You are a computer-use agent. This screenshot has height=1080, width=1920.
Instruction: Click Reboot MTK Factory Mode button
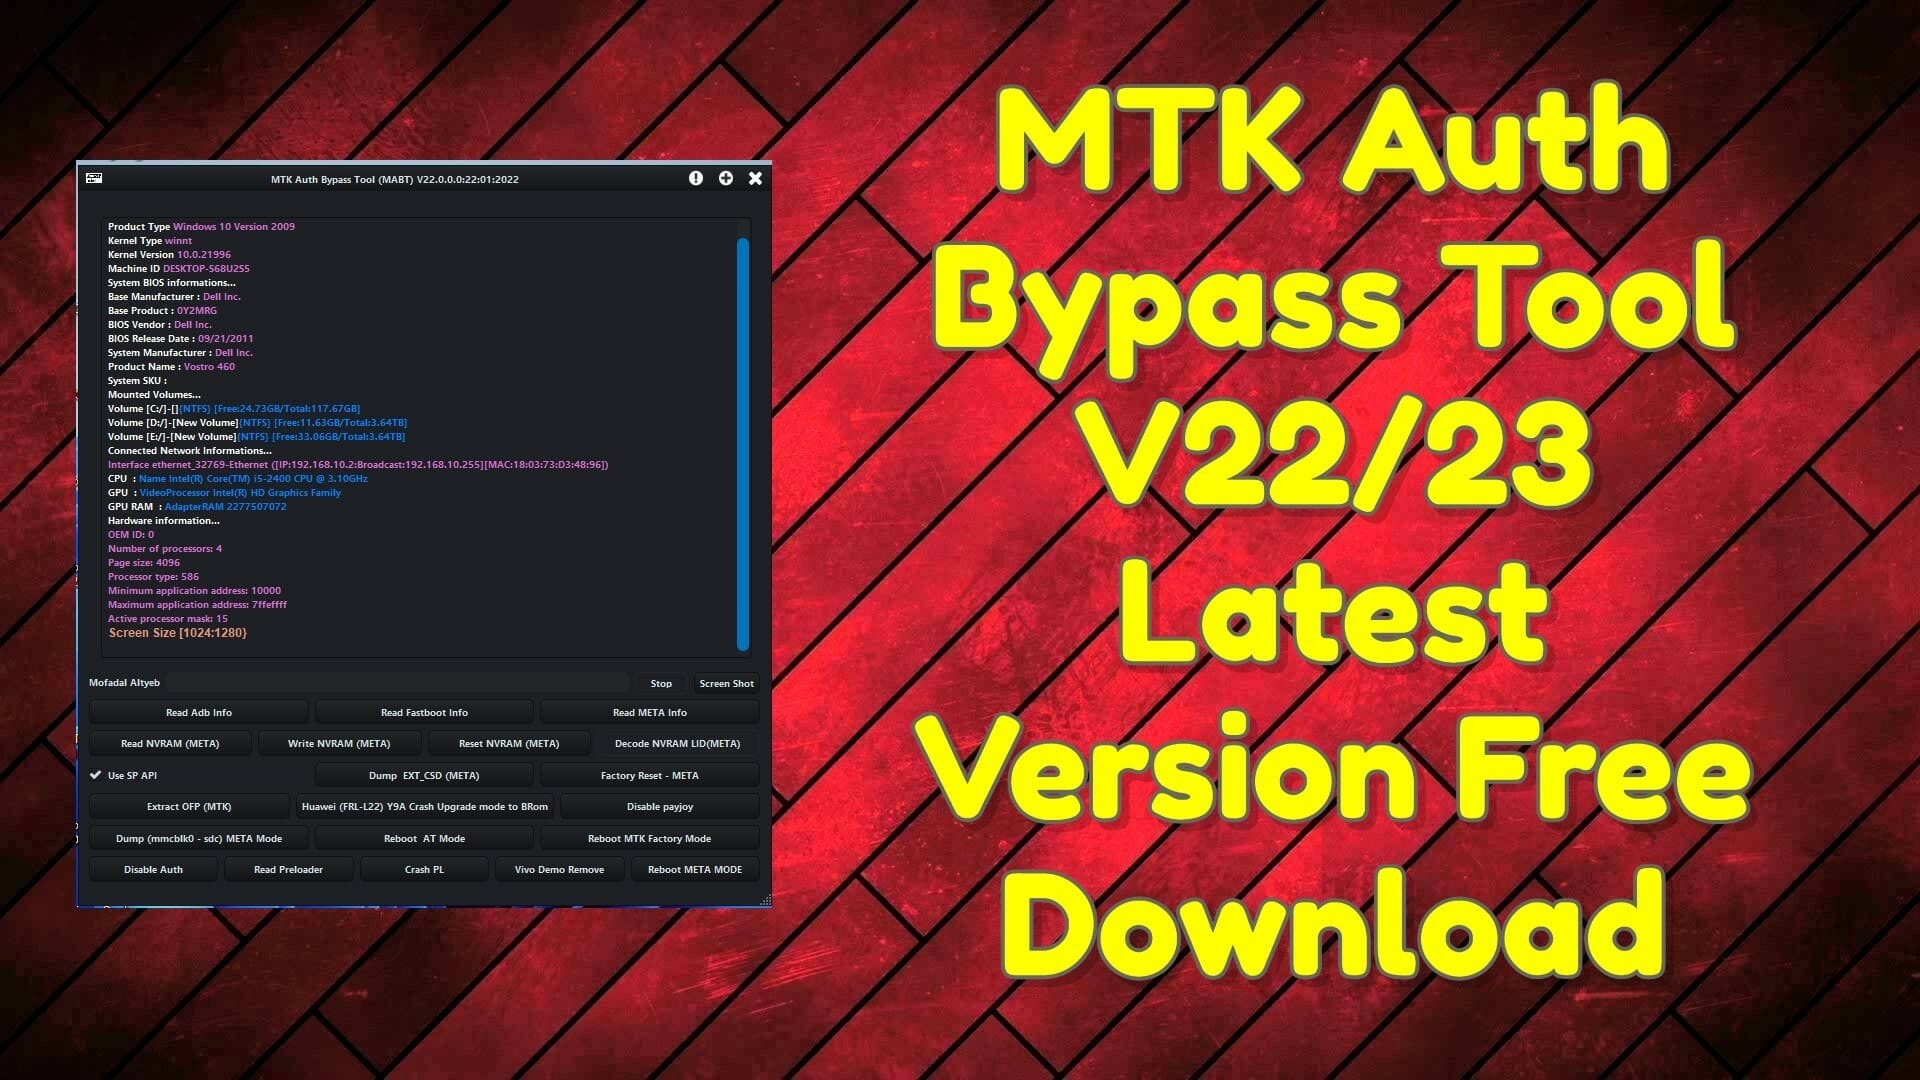click(649, 837)
